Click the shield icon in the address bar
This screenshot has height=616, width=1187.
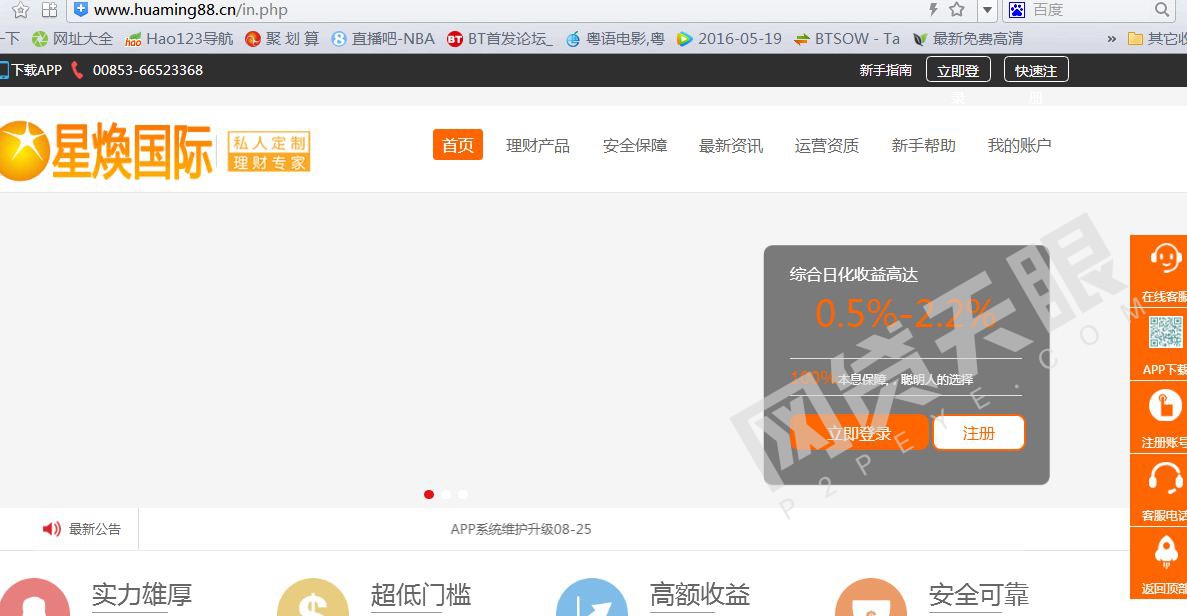[x=81, y=10]
